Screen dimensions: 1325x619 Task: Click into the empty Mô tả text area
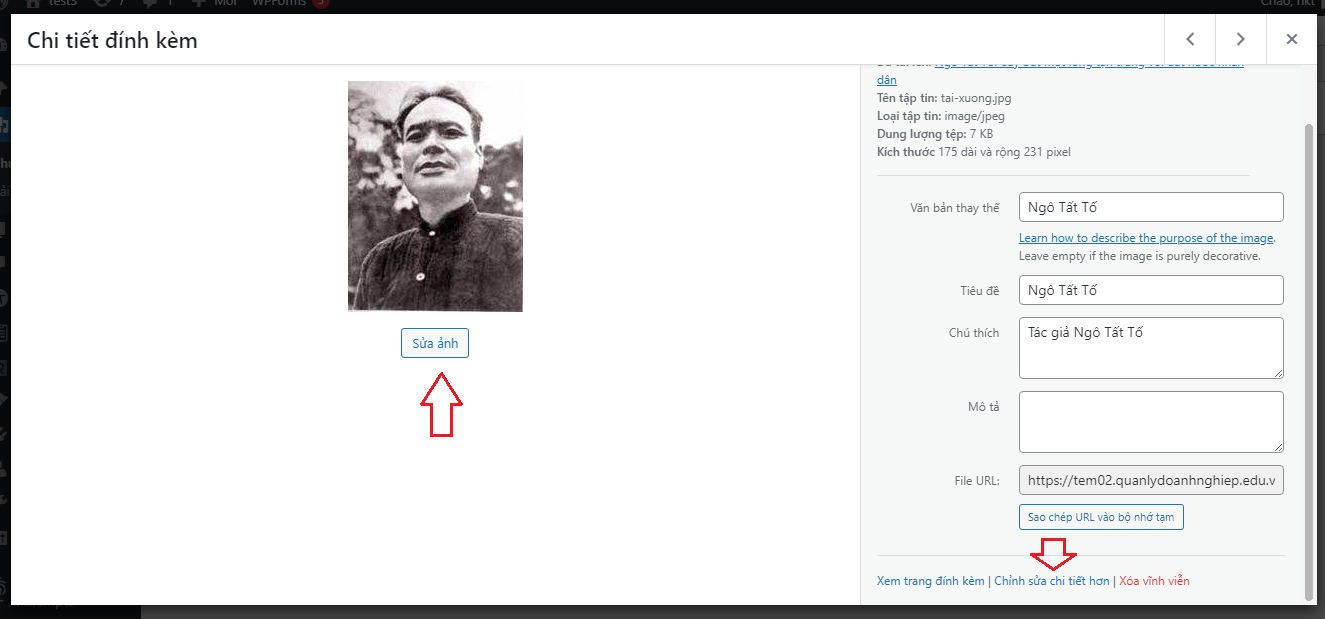[x=1151, y=421]
